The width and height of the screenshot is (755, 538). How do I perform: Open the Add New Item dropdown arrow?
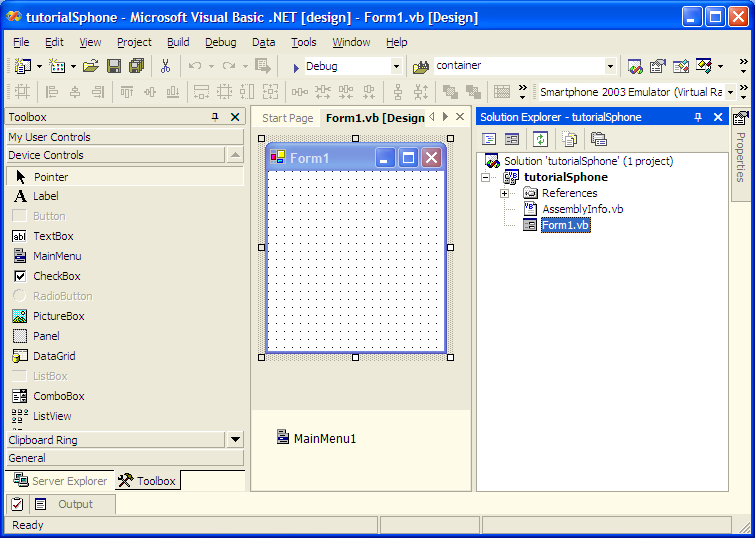[x=74, y=66]
